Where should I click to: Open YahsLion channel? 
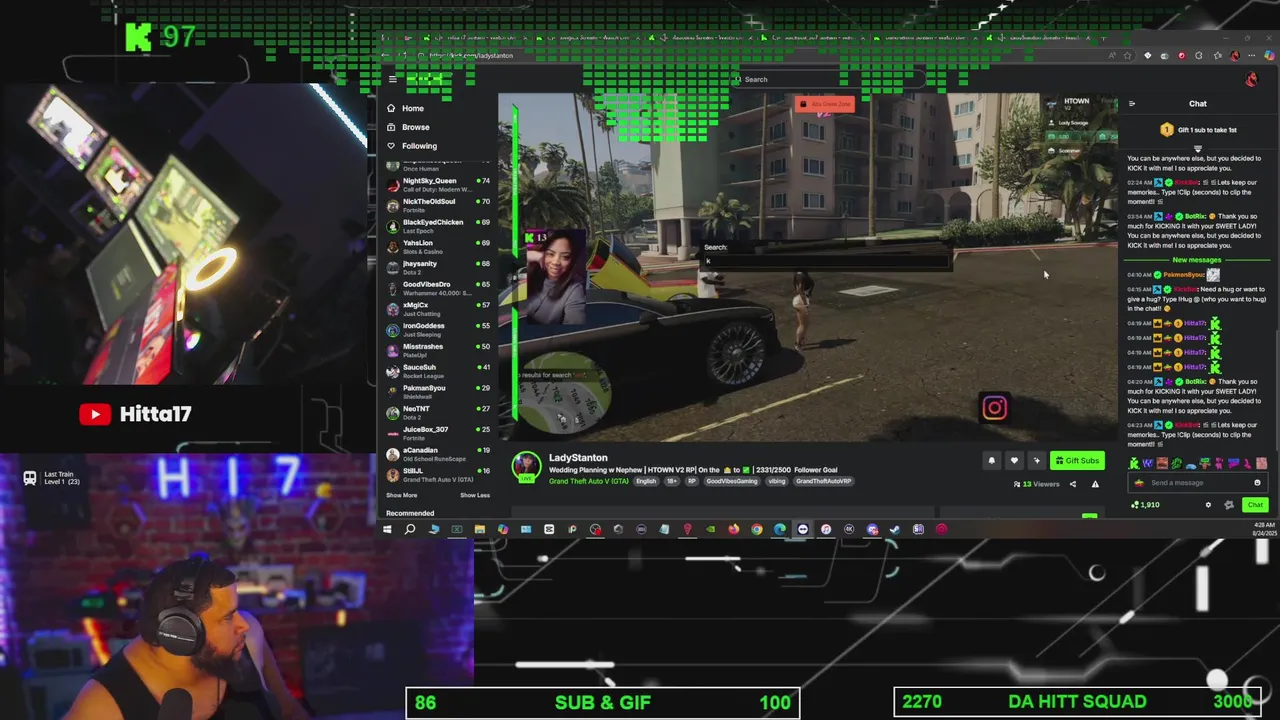438,247
